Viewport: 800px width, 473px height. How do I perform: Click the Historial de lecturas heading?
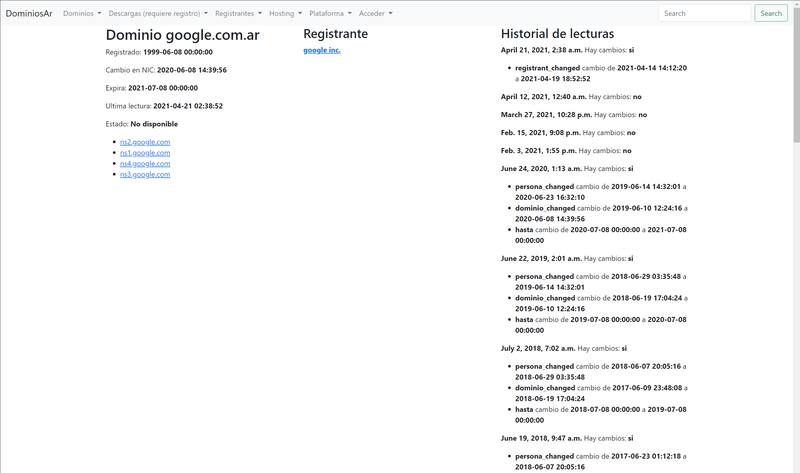click(557, 34)
